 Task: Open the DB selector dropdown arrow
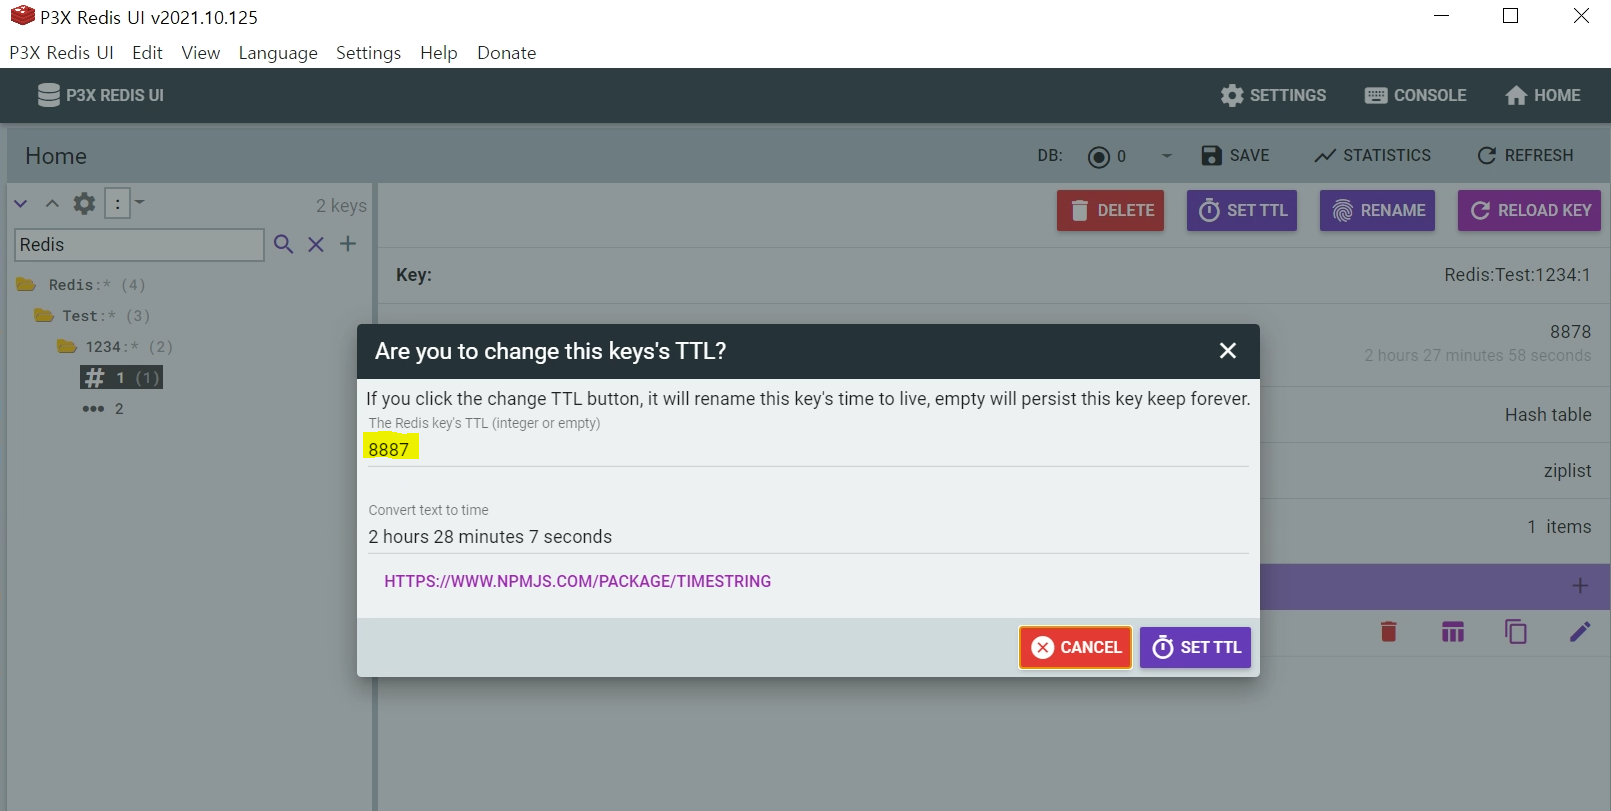click(1166, 156)
